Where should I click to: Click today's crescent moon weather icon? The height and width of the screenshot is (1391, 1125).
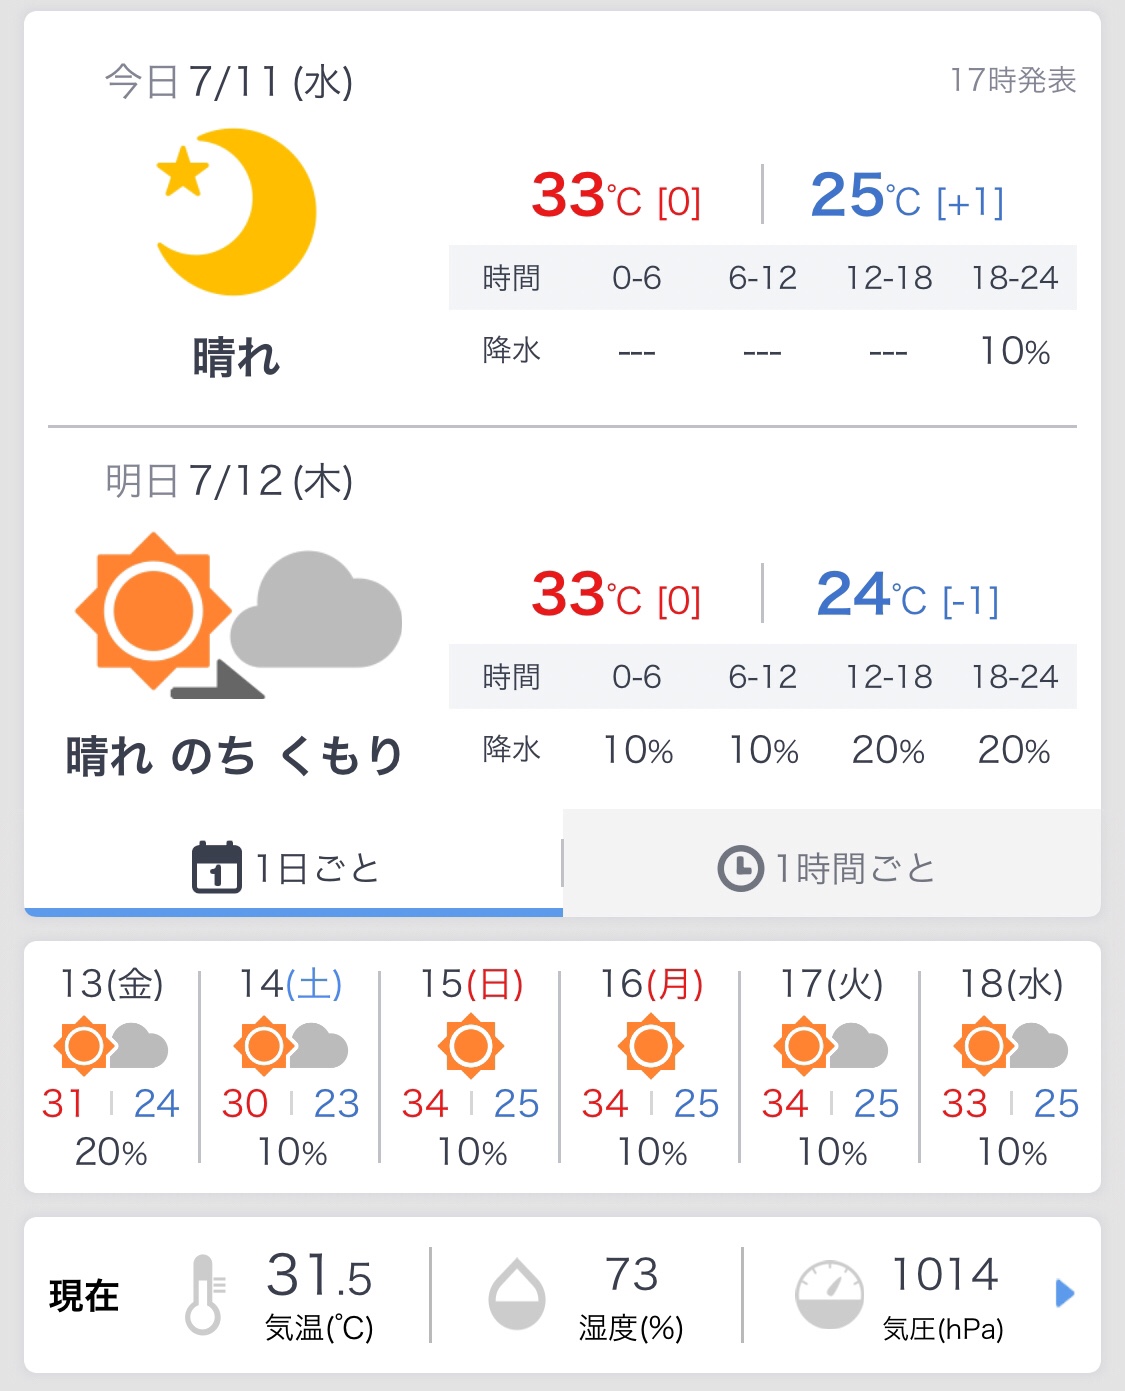pos(237,212)
